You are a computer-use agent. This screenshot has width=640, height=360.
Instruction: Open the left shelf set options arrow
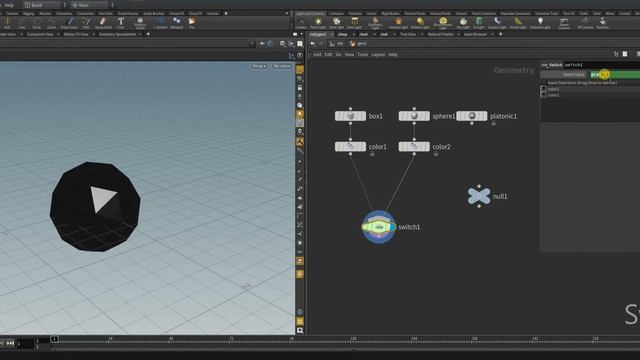pos(287,13)
